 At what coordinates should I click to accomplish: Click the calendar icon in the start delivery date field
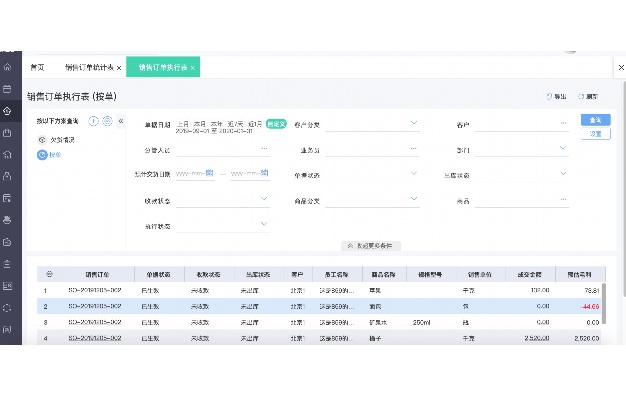coord(210,173)
